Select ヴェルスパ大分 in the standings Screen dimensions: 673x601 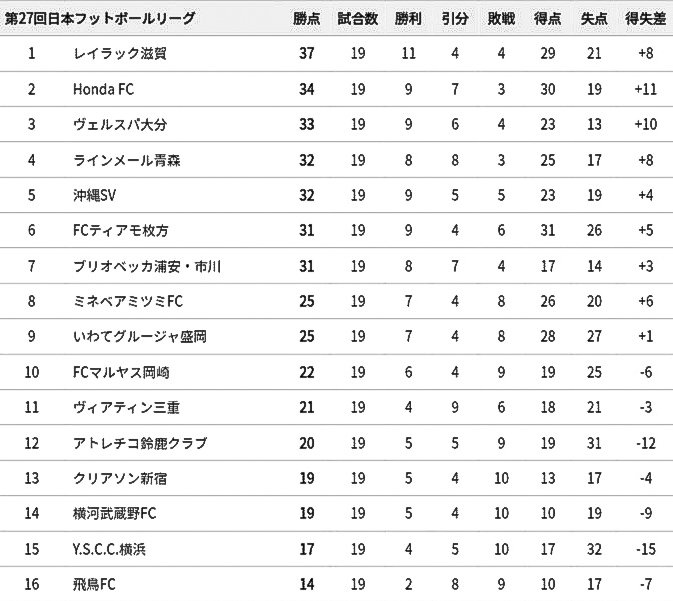click(119, 124)
